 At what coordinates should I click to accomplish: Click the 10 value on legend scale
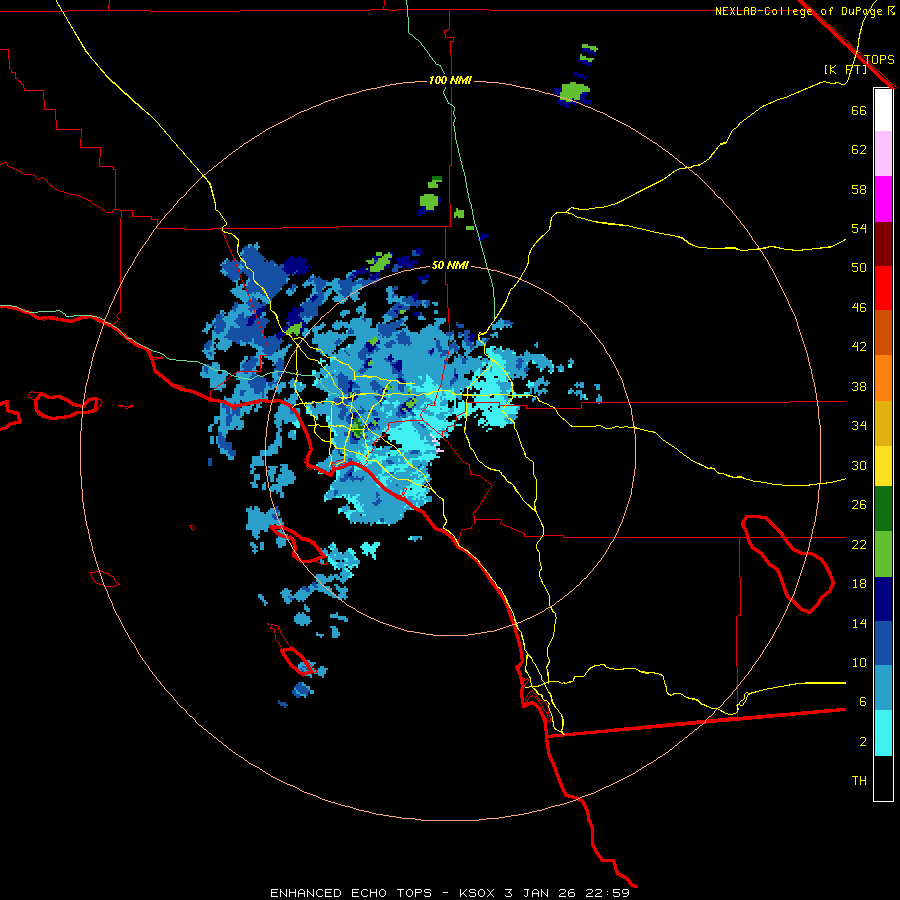[x=859, y=662]
